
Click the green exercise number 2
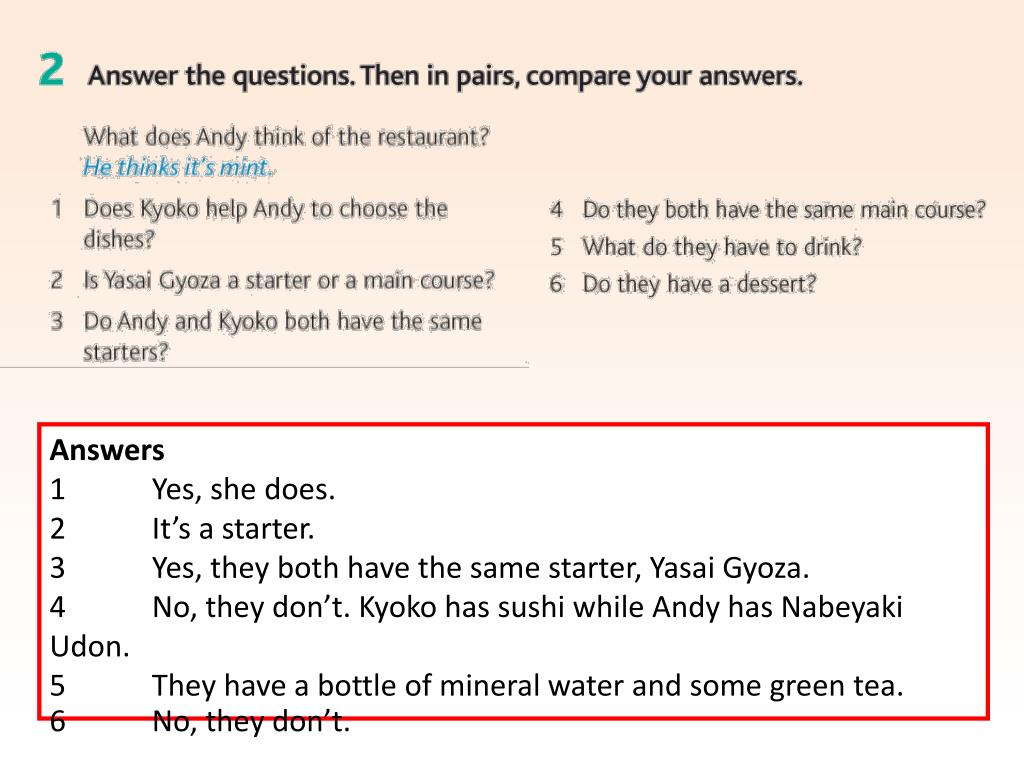pyautogui.click(x=52, y=70)
